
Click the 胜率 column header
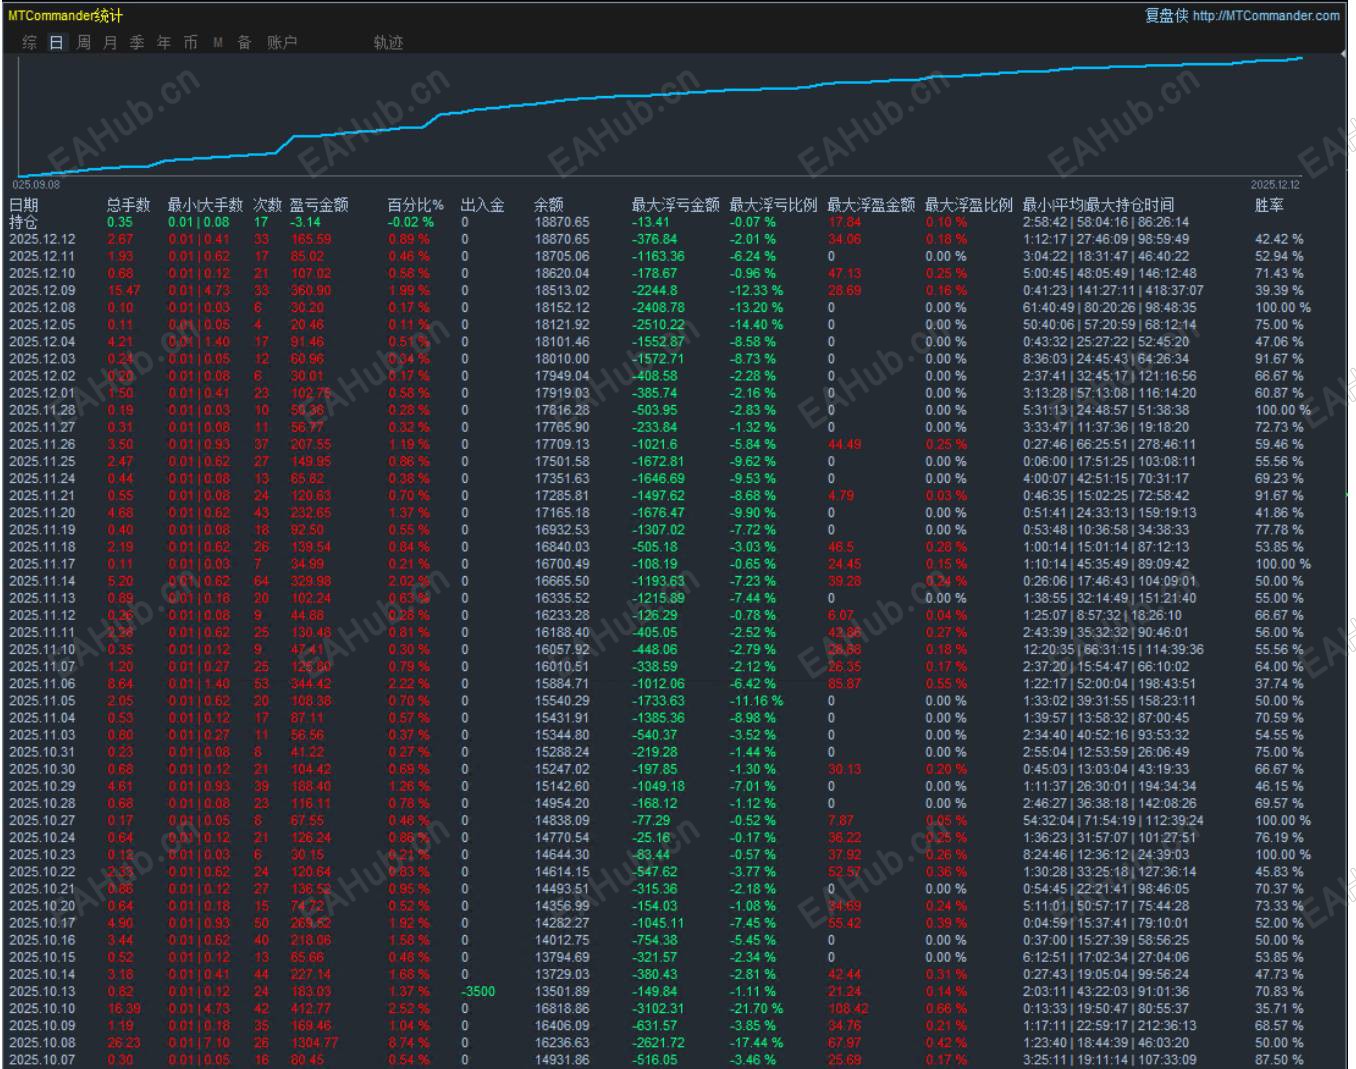(x=1270, y=204)
